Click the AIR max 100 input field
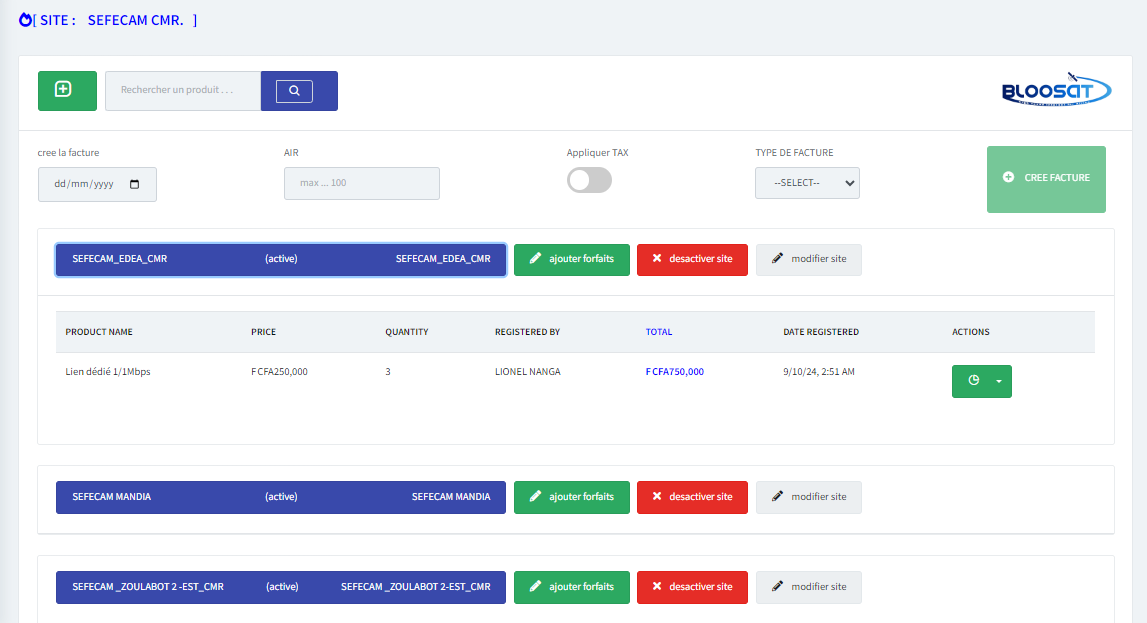This screenshot has height=623, width=1147. pos(361,184)
